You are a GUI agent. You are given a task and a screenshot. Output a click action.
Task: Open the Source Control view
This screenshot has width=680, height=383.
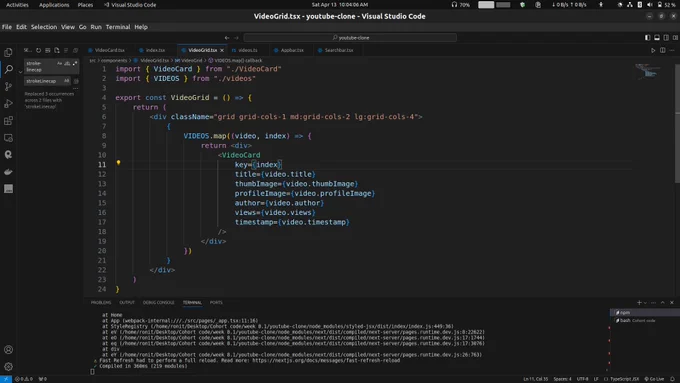(8, 86)
